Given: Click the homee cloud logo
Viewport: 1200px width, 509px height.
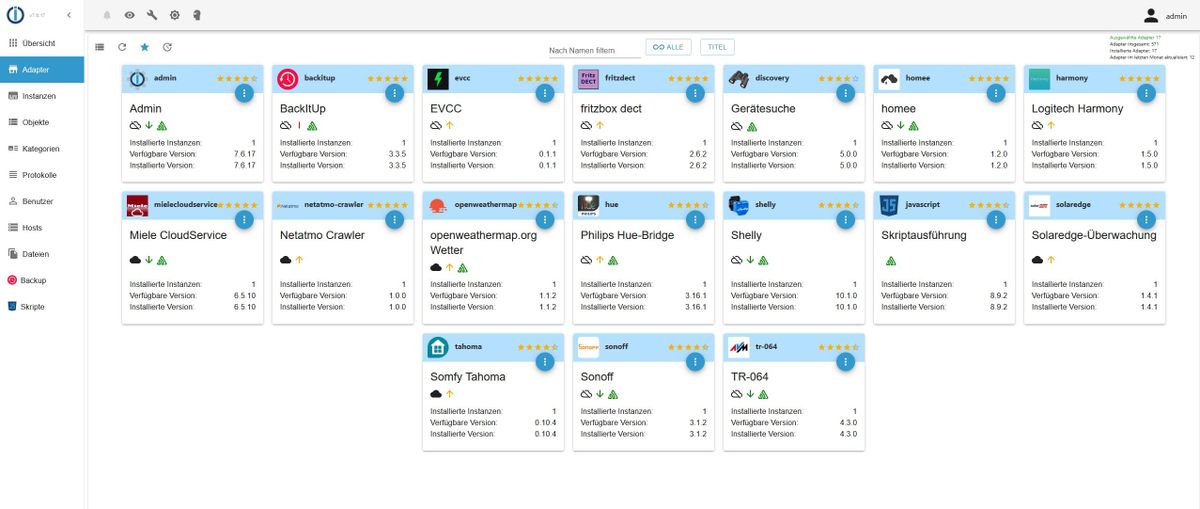Looking at the screenshot, I should [x=889, y=78].
